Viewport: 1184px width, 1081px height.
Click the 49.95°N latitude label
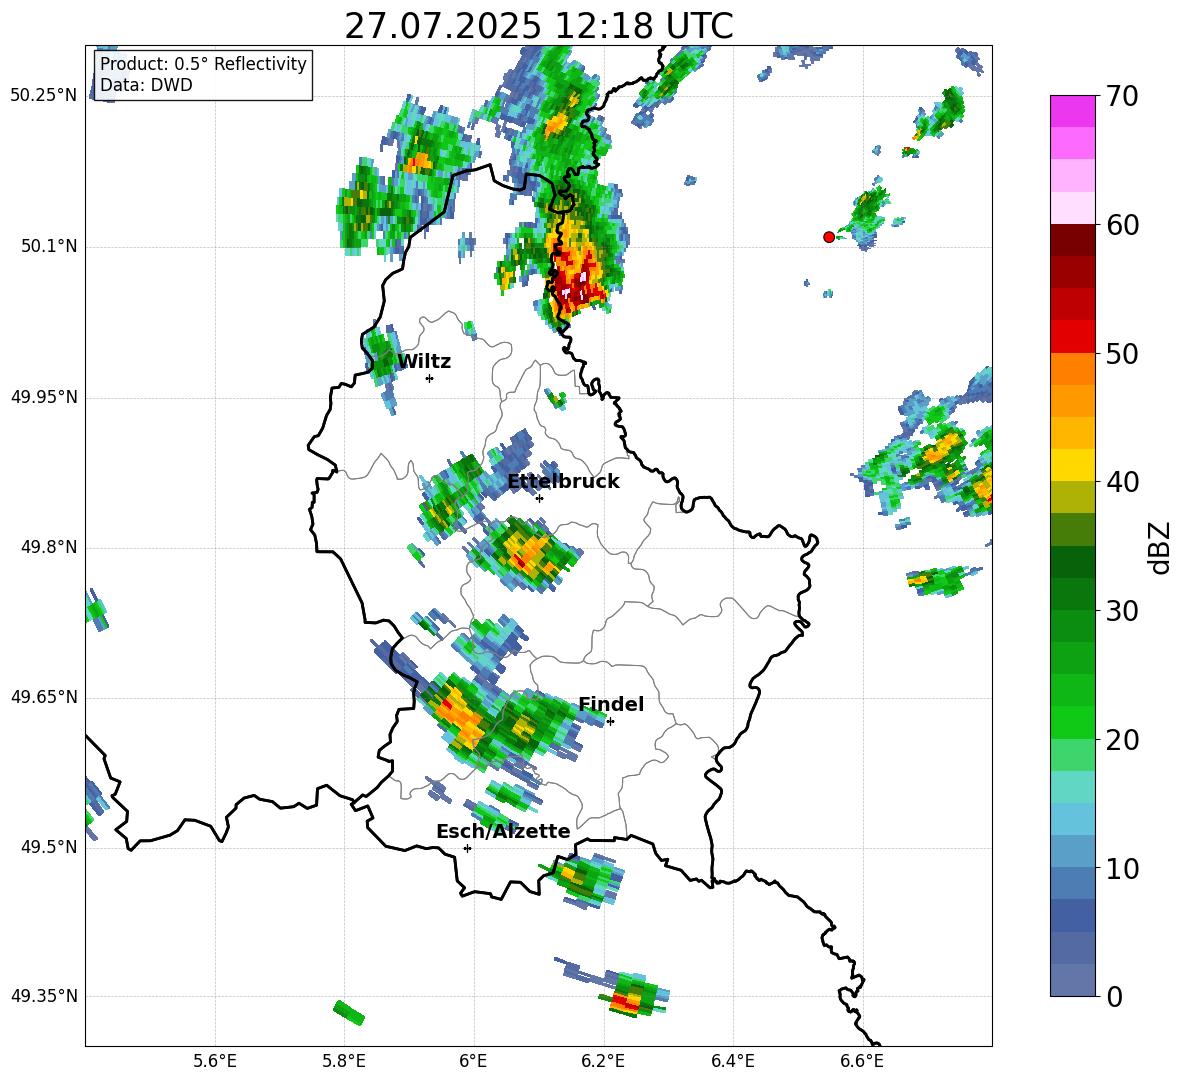pos(44,397)
